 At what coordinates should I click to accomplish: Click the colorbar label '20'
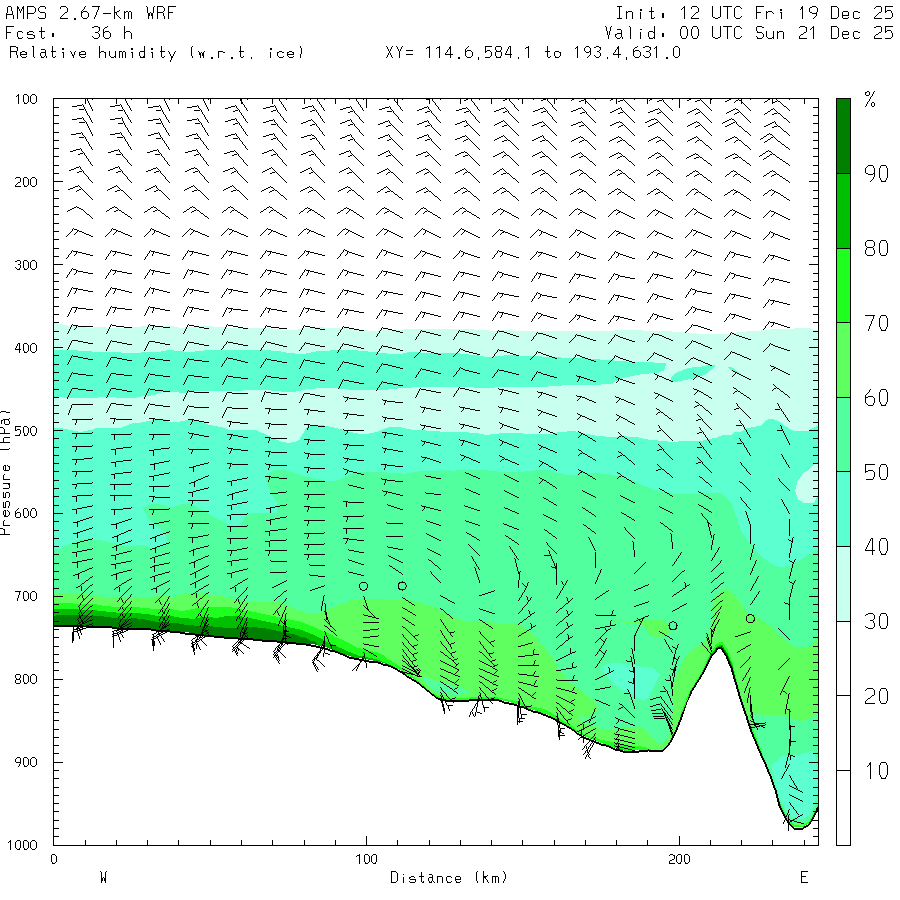tap(876, 696)
